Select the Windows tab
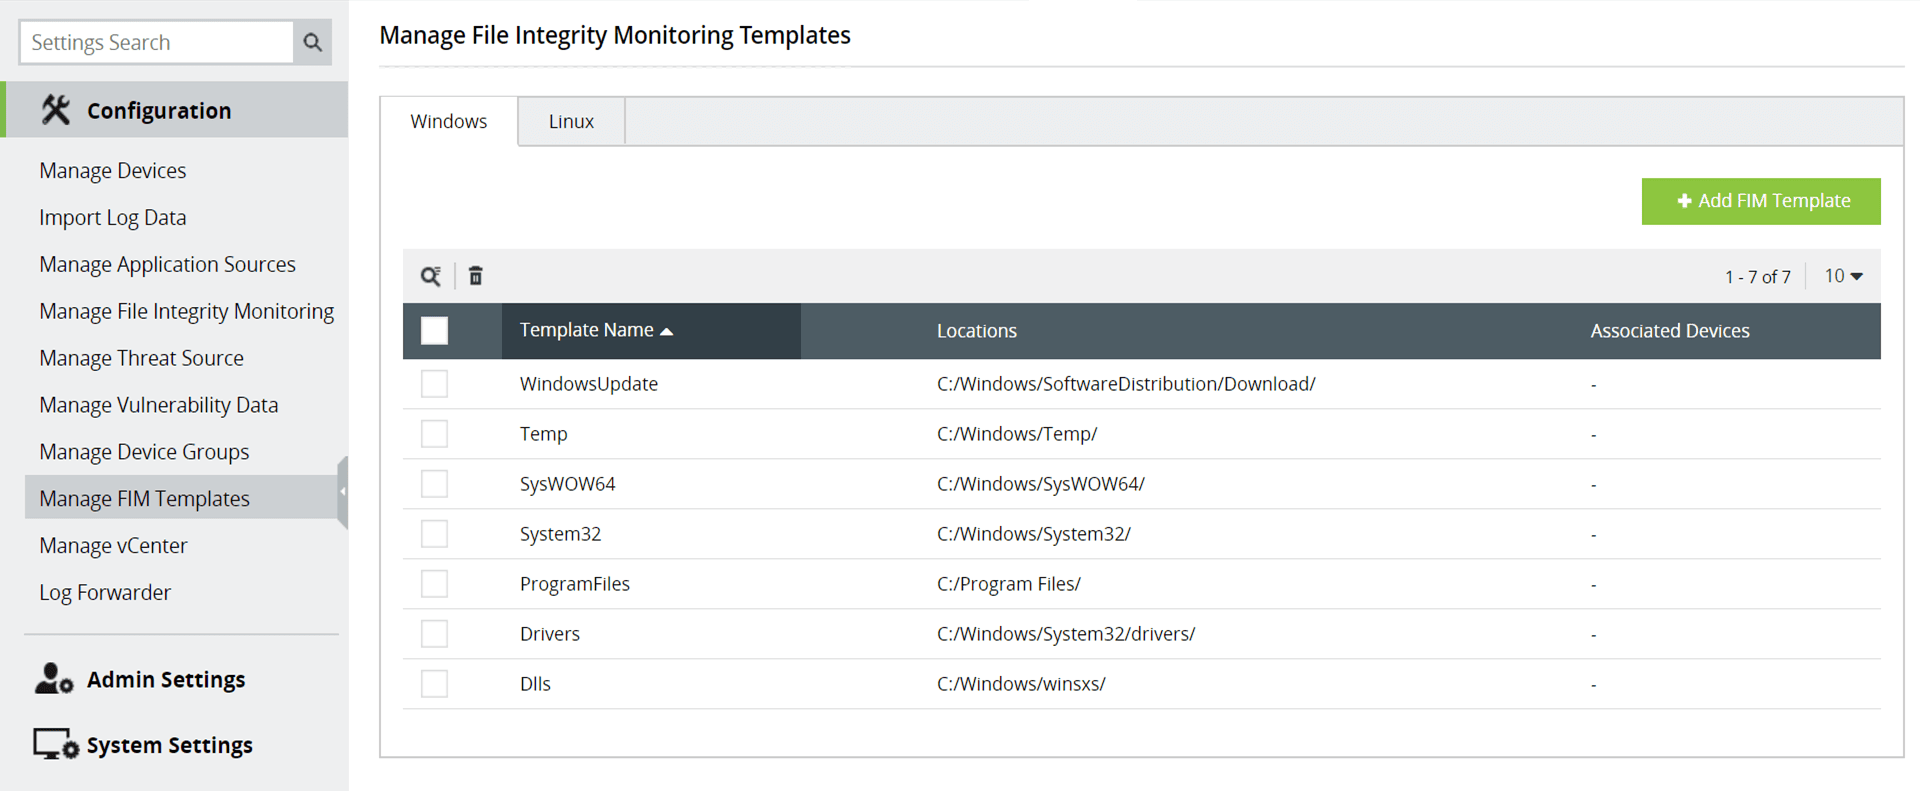Viewport: 1920px width, 791px height. [x=449, y=121]
